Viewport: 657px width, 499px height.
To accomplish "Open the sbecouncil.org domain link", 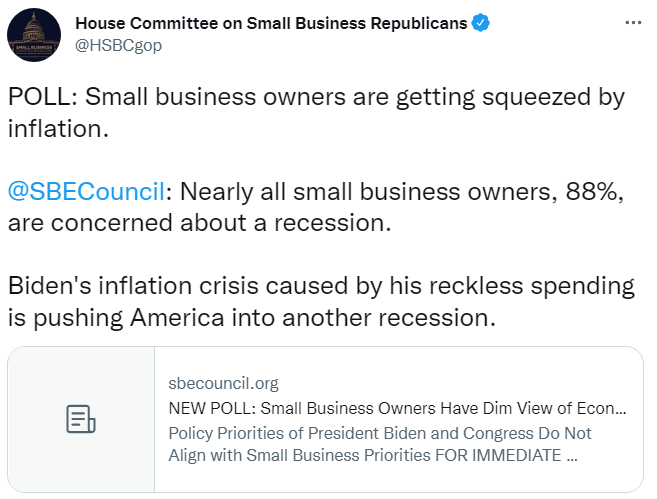I will 223,383.
